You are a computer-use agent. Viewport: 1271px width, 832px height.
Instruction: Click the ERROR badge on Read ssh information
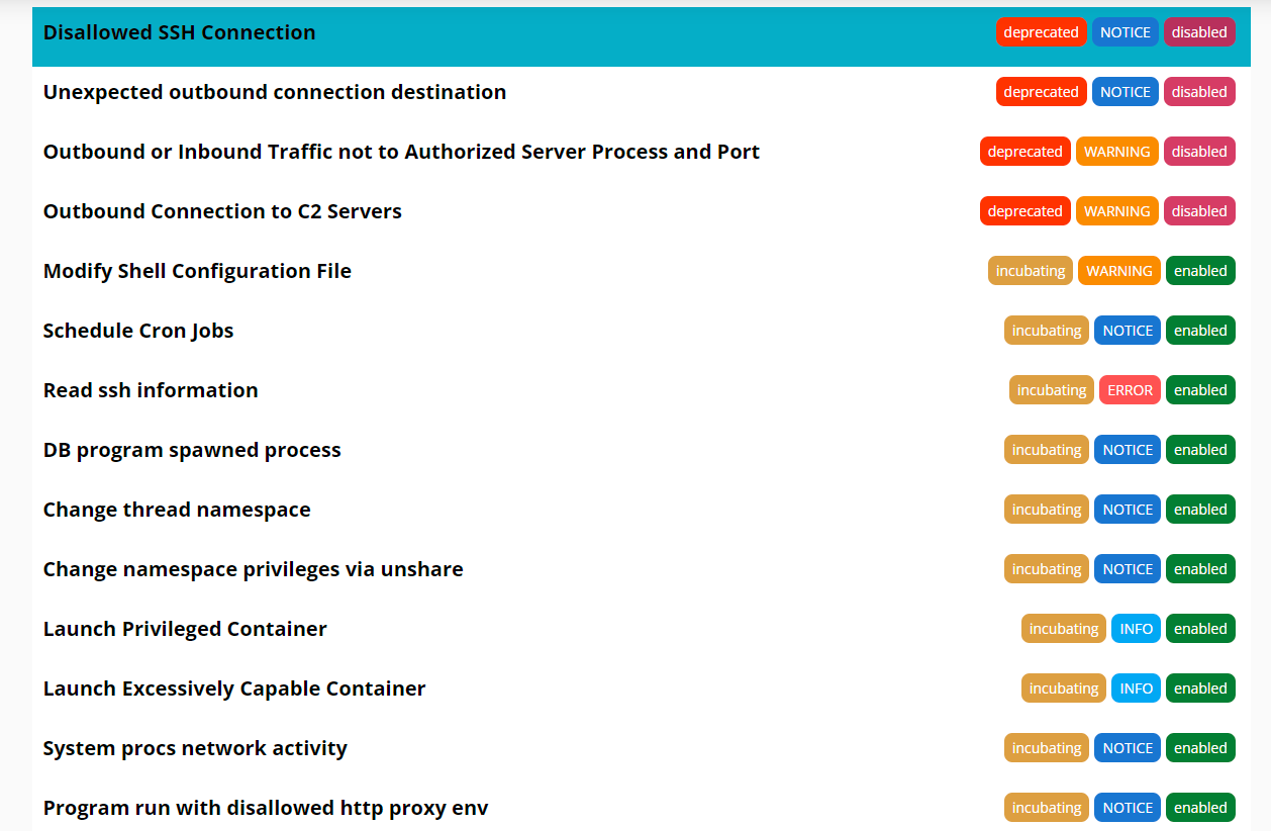pyautogui.click(x=1129, y=390)
